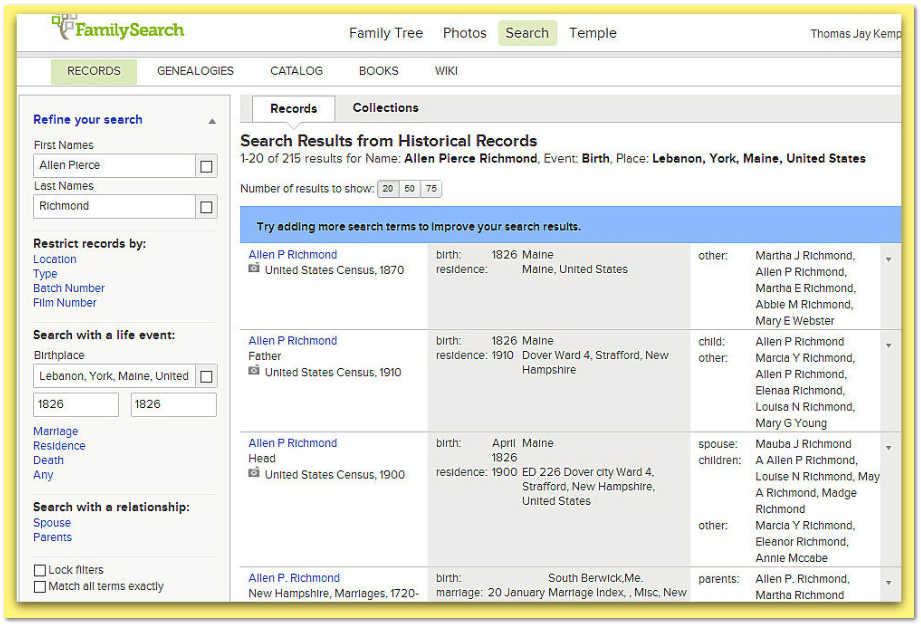Switch to the WIKI tab

pyautogui.click(x=446, y=71)
